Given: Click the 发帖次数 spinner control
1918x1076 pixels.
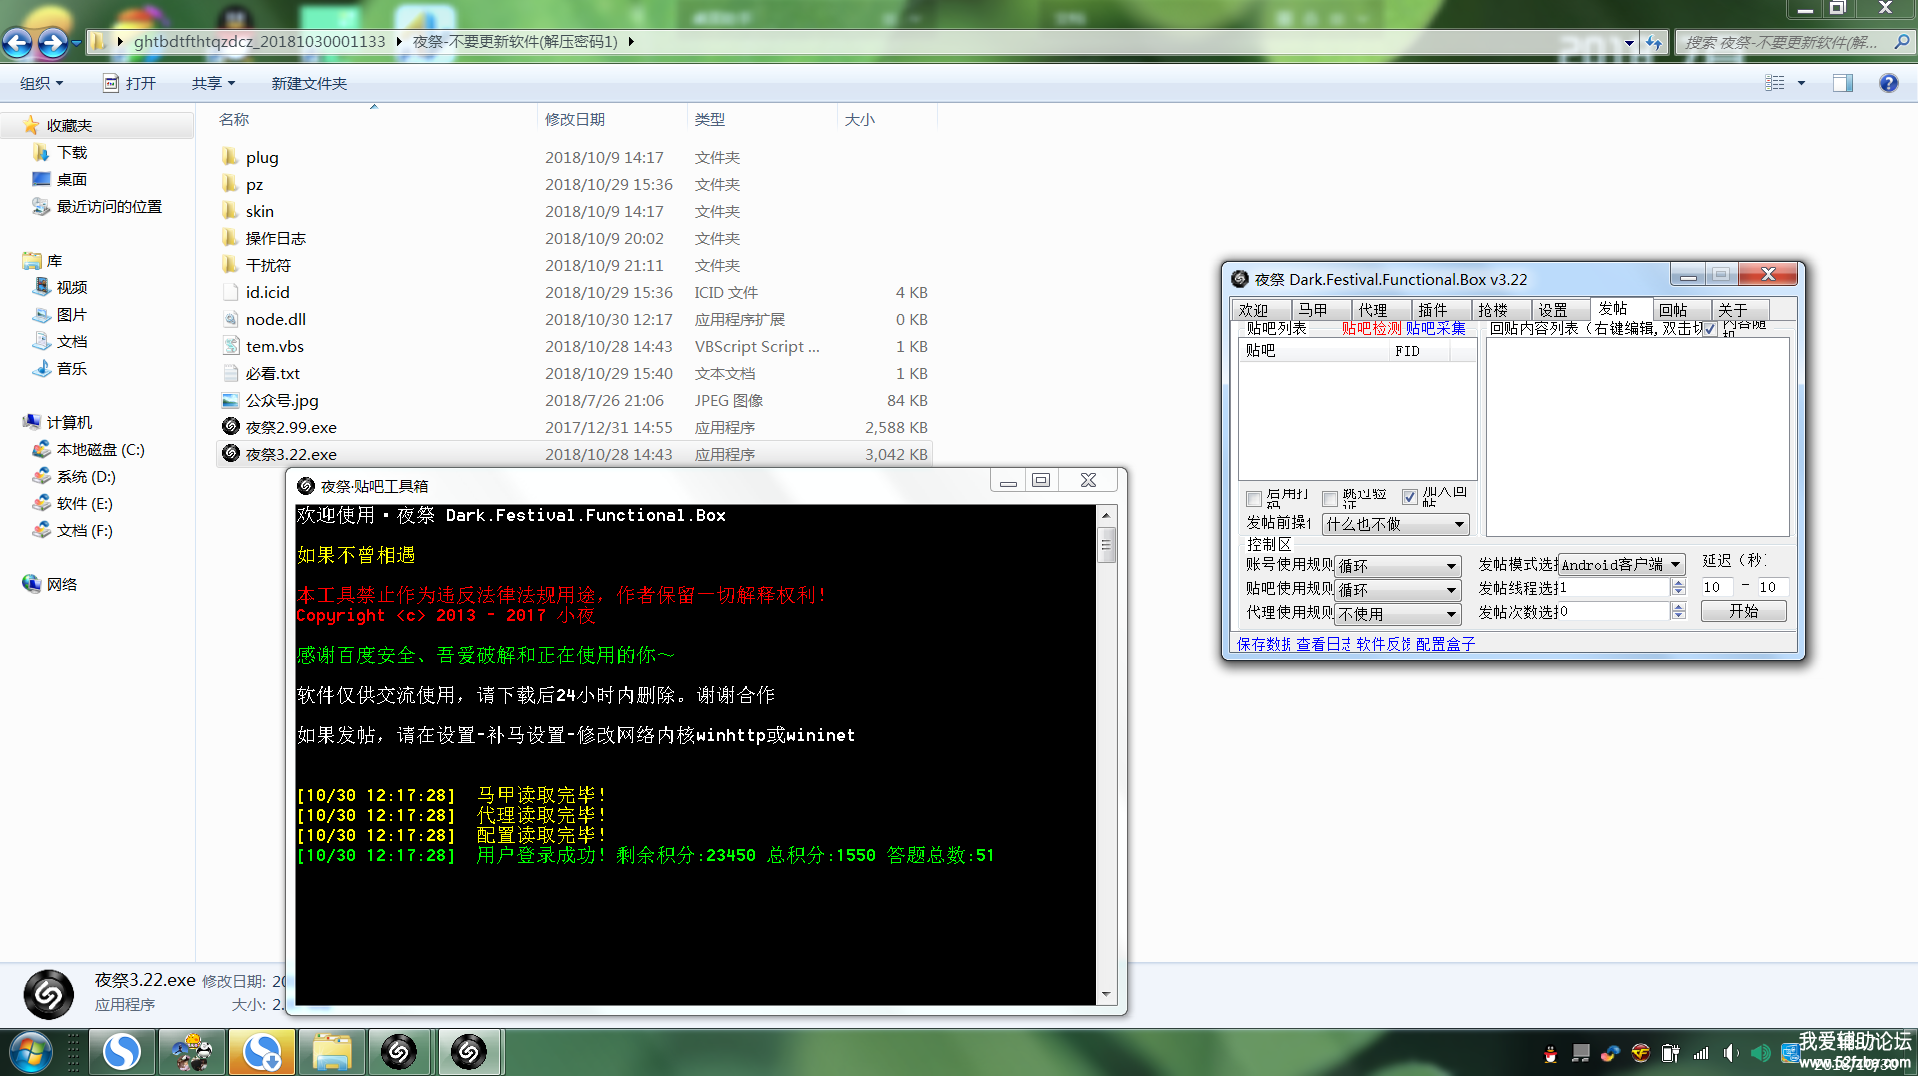Looking at the screenshot, I should [1678, 611].
